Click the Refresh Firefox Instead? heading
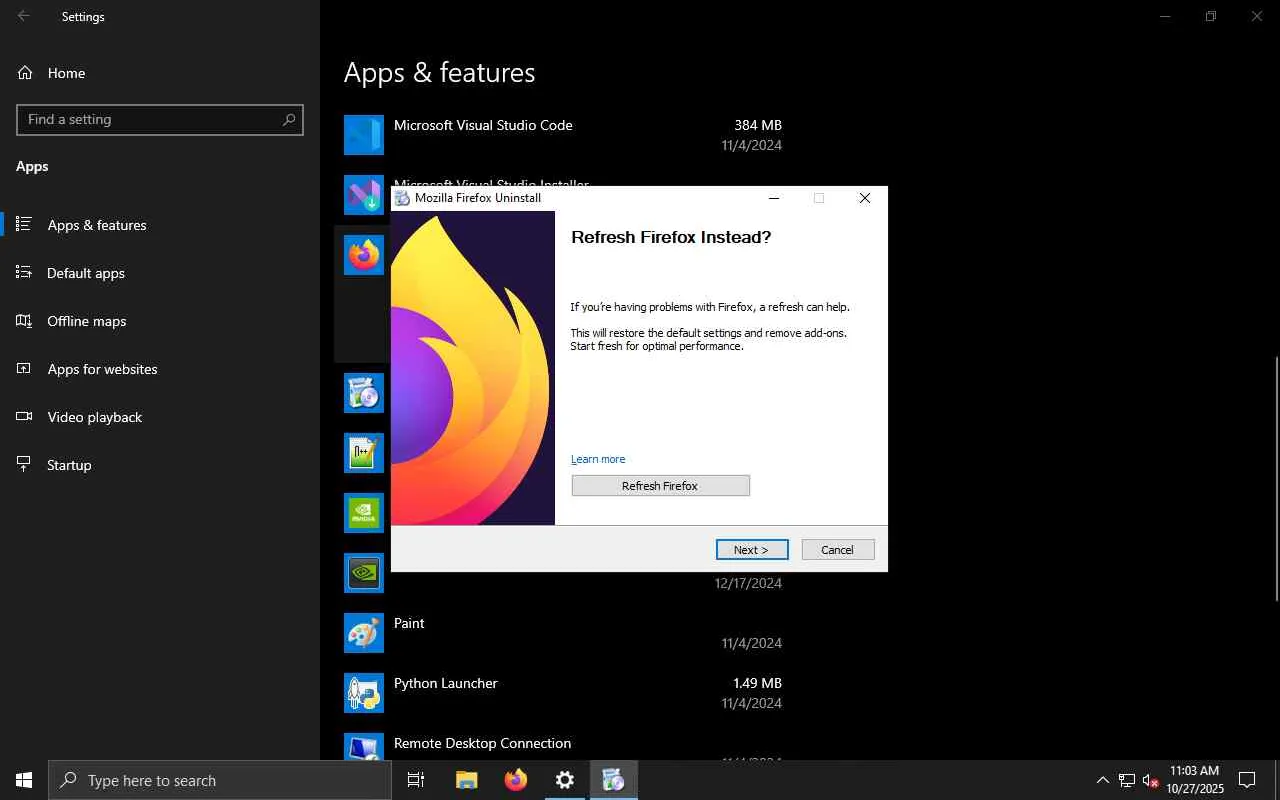The height and width of the screenshot is (800, 1280). coord(671,237)
